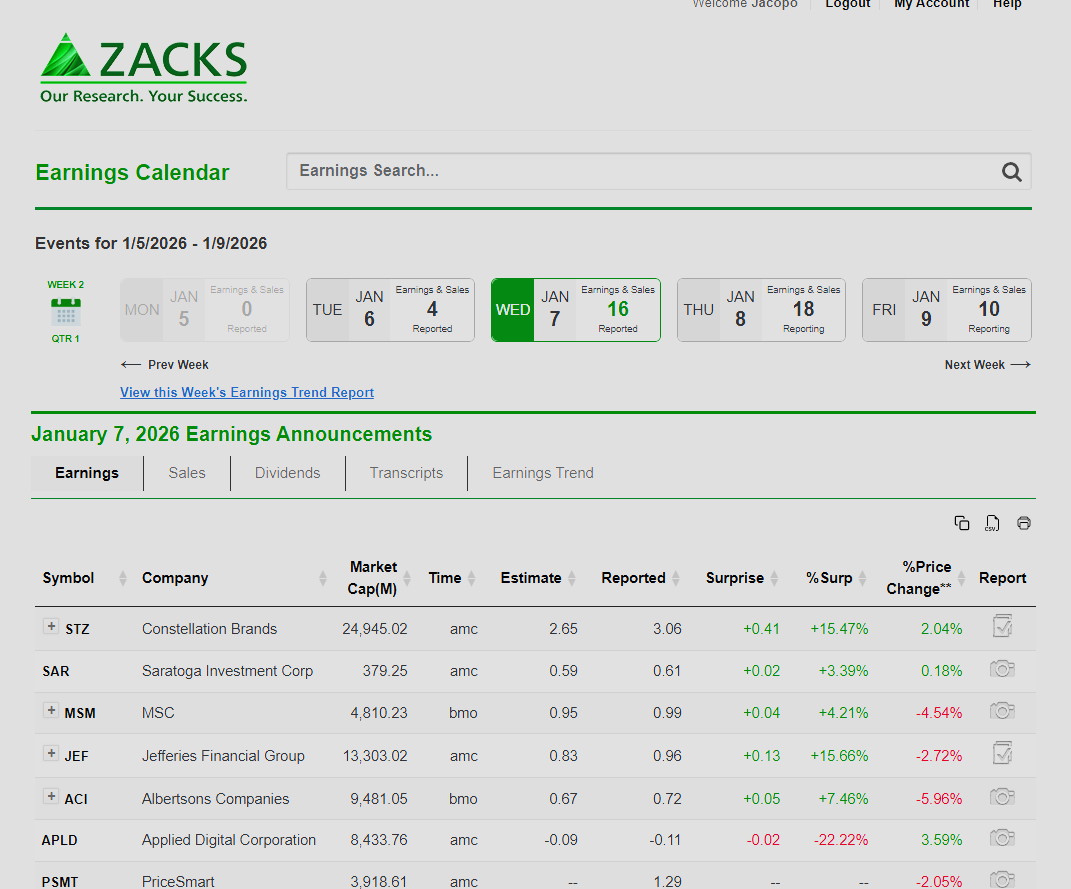Sort by %Surp column arrows
This screenshot has height=889, width=1071.
[862, 578]
